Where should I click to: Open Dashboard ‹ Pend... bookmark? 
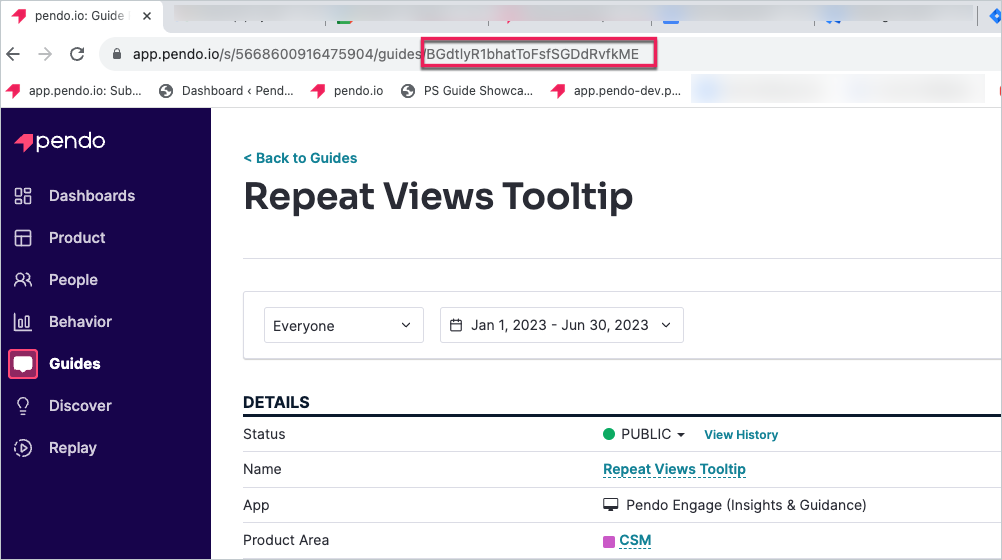(226, 91)
